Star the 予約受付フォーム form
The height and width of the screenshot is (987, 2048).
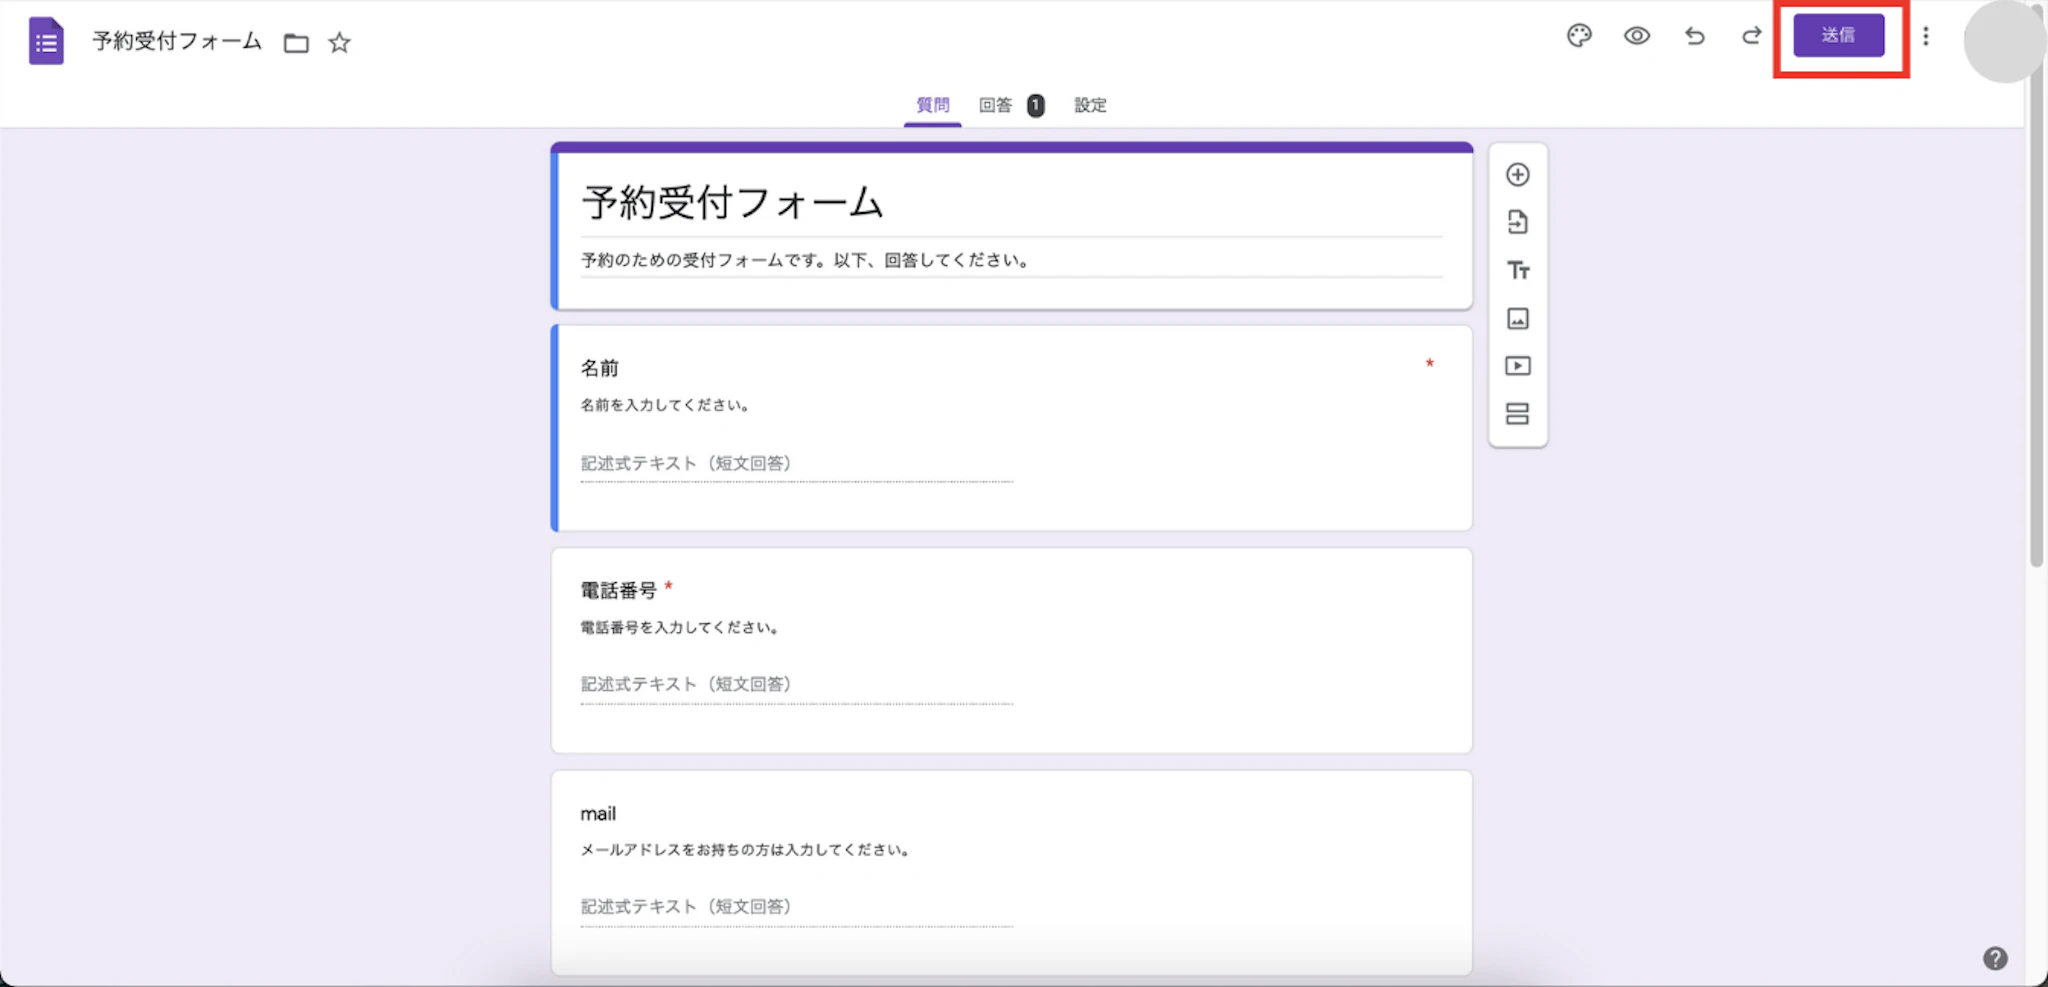(x=339, y=43)
